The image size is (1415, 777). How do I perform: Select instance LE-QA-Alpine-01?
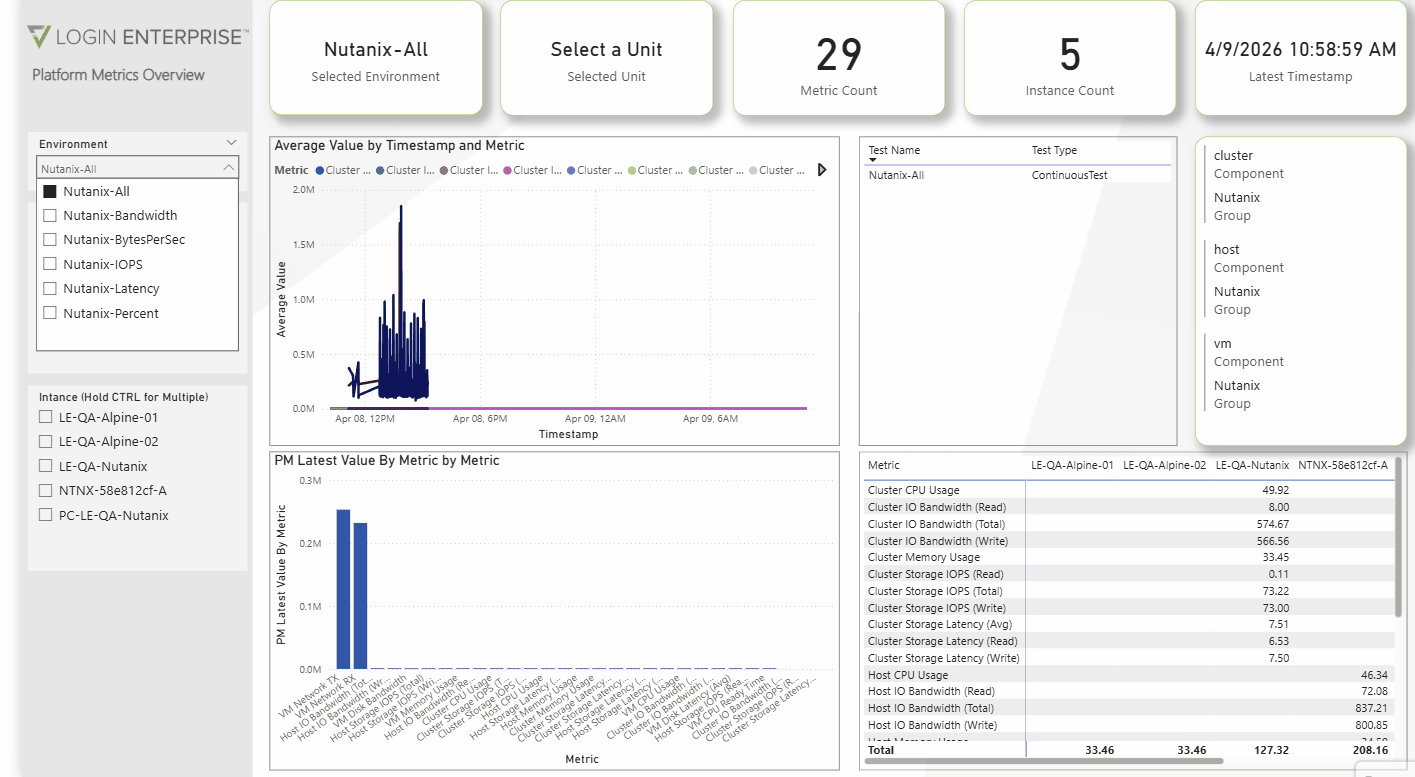point(45,417)
